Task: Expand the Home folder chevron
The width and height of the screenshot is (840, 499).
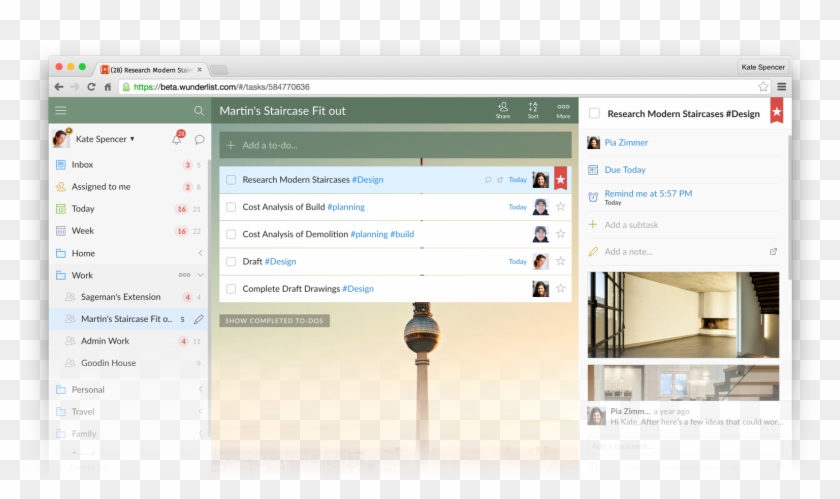Action: point(200,253)
